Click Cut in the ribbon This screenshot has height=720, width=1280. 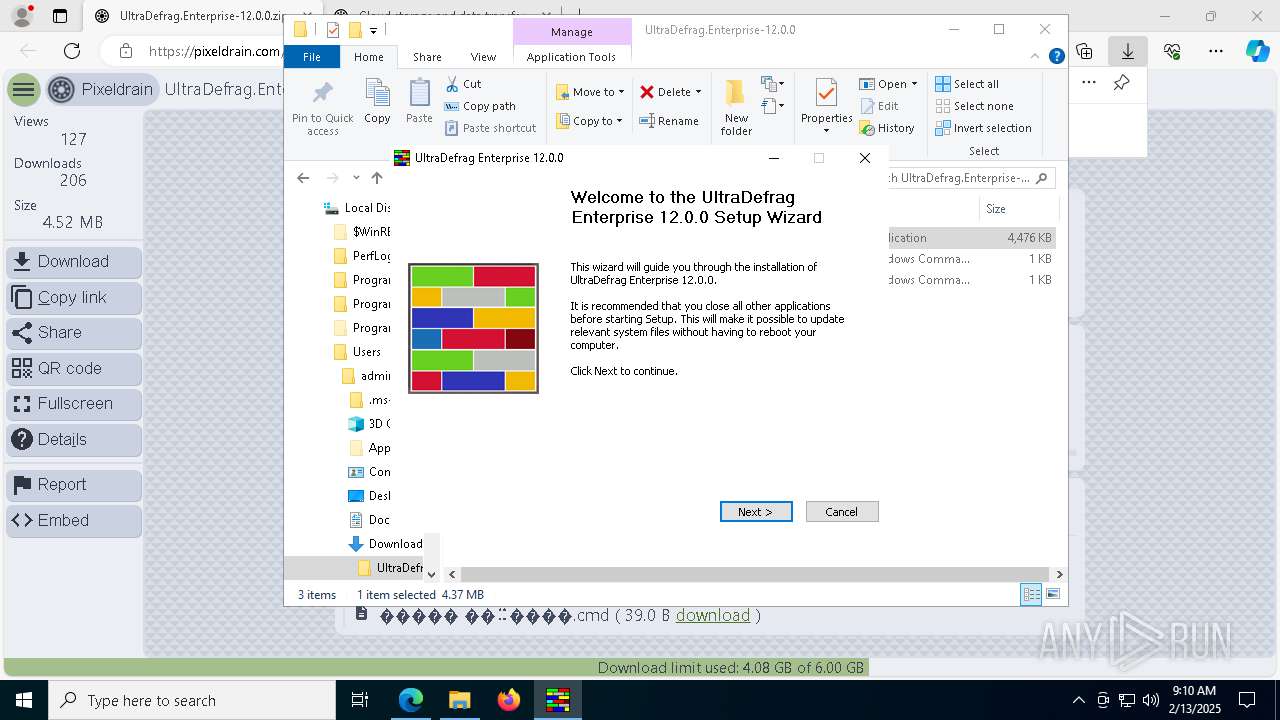463,84
